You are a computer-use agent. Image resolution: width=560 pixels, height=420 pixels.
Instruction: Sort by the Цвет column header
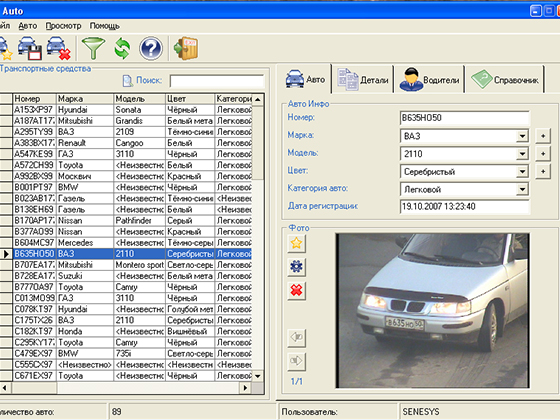(x=190, y=99)
